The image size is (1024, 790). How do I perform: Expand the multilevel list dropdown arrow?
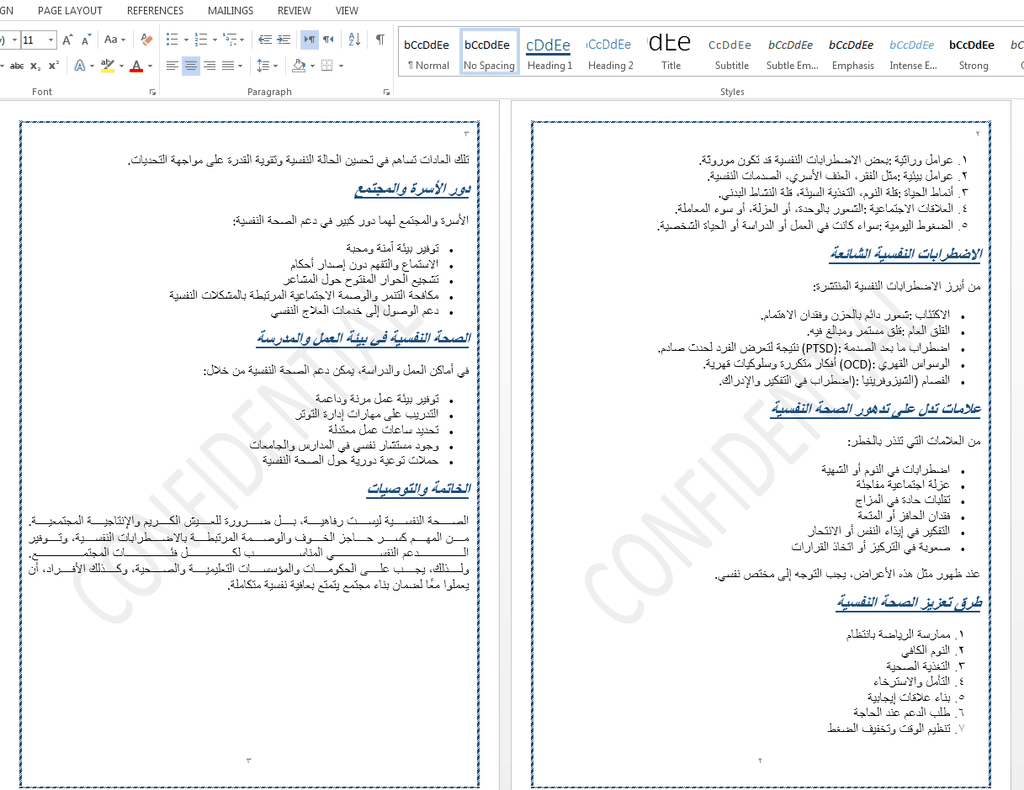[242, 40]
